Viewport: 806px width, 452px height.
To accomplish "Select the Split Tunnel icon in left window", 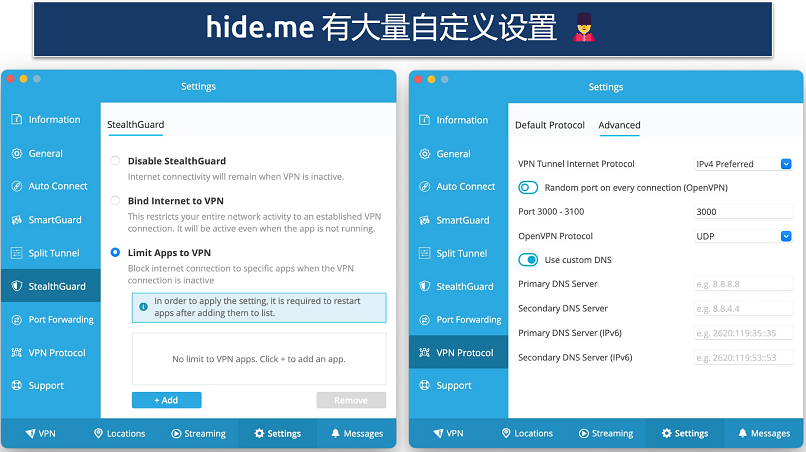I will pos(16,253).
